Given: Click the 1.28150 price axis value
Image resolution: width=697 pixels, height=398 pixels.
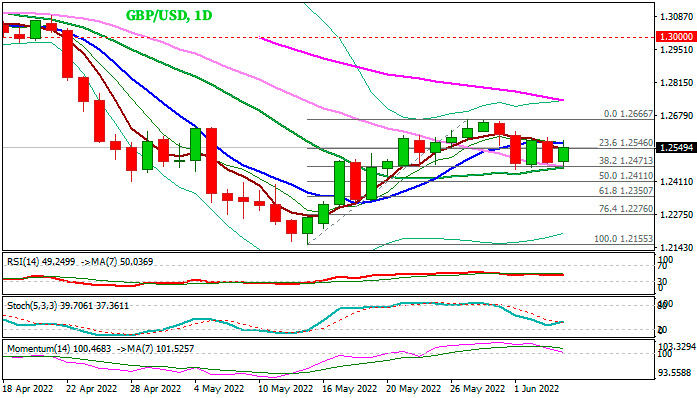Looking at the screenshot, I should [677, 83].
